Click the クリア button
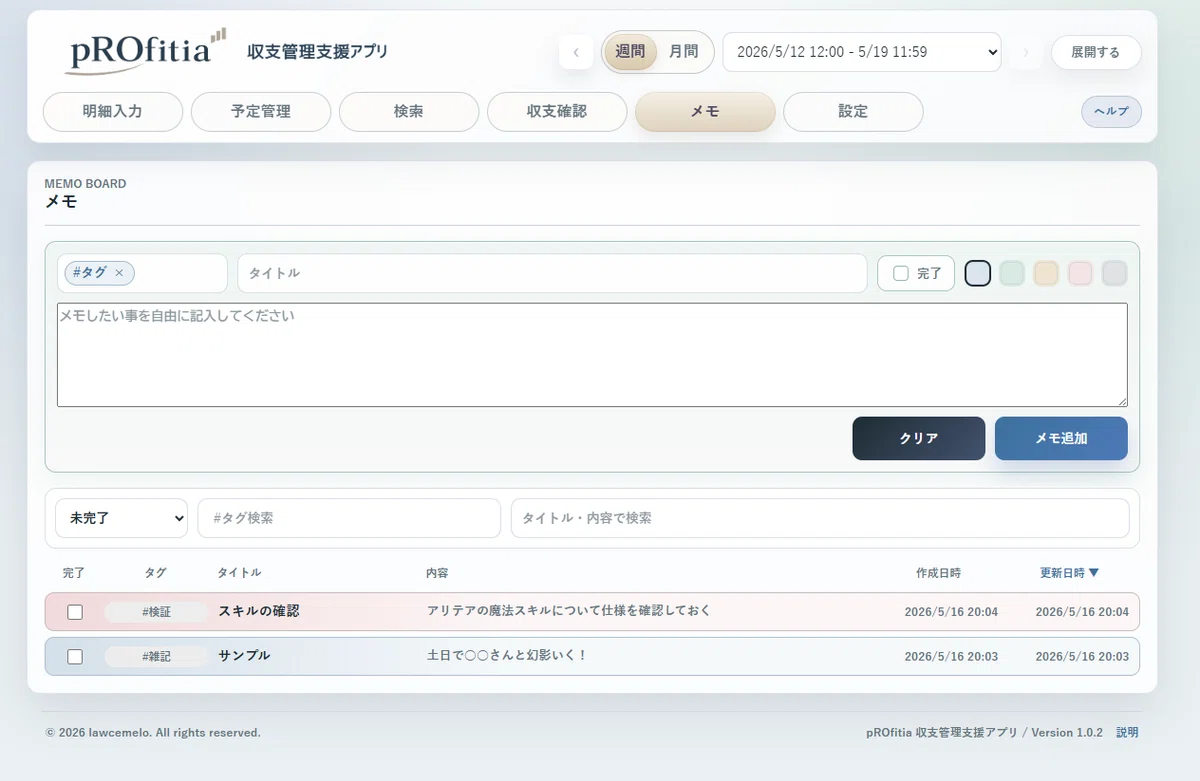Screen dimensions: 1200x781 (919, 438)
